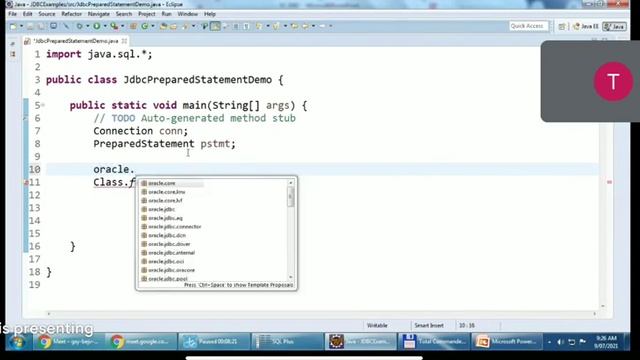Select oracle.core.lmx proposal
640x360 pixels.
click(167, 192)
